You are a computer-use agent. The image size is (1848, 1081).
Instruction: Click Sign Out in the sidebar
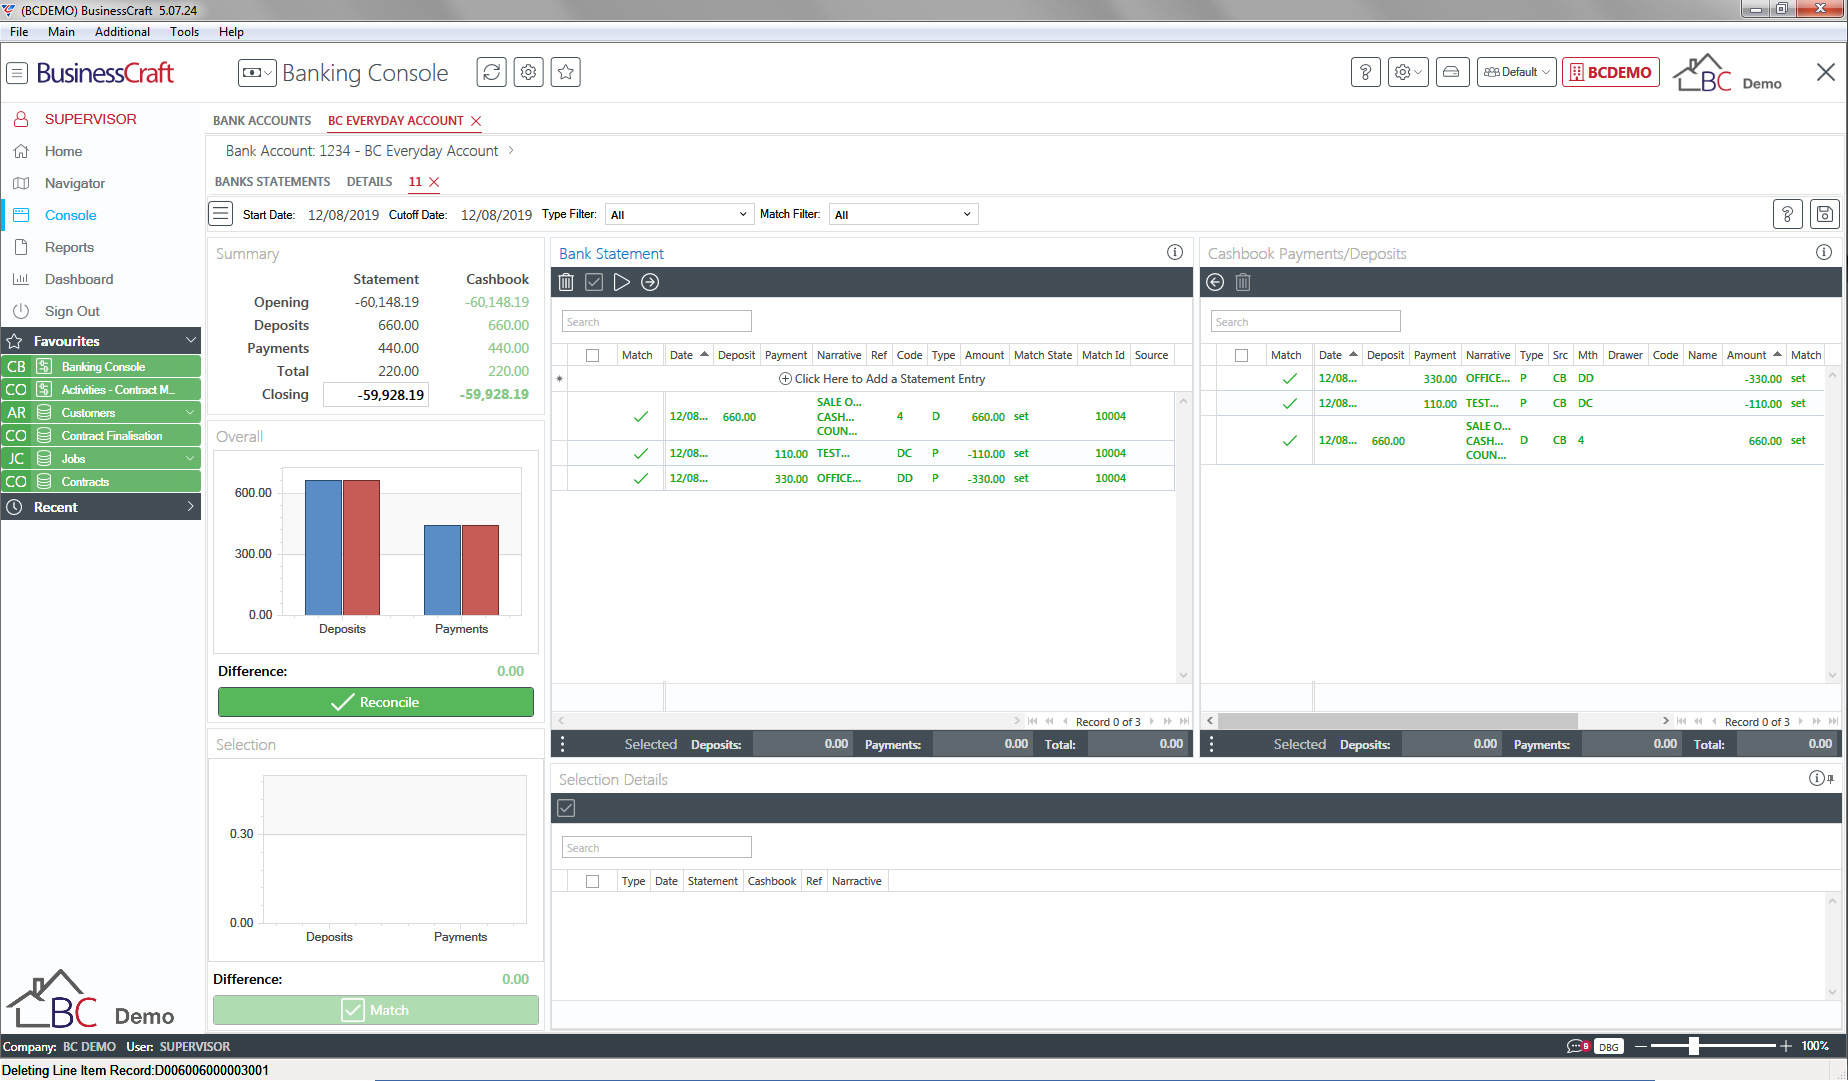click(x=72, y=311)
